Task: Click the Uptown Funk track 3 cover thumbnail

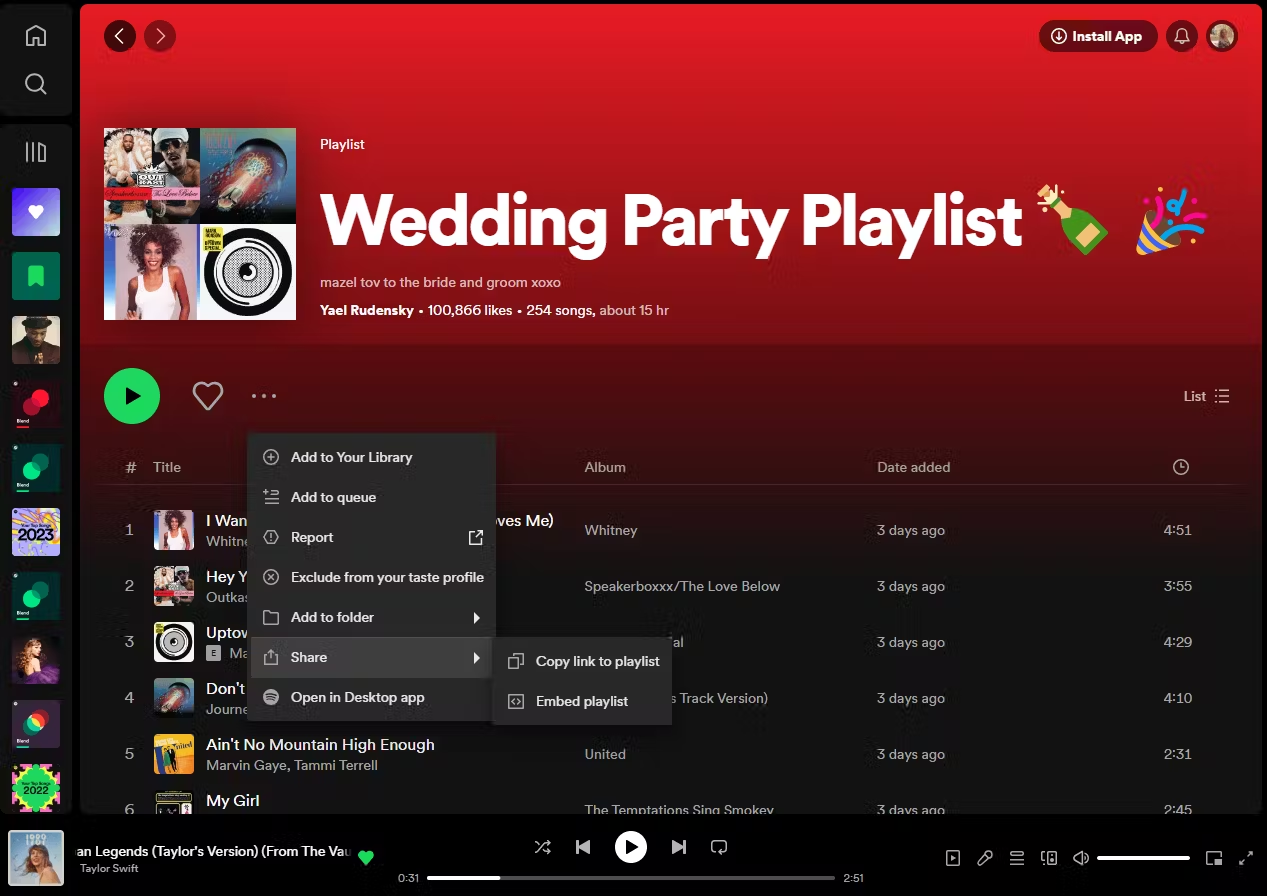Action: (x=174, y=642)
